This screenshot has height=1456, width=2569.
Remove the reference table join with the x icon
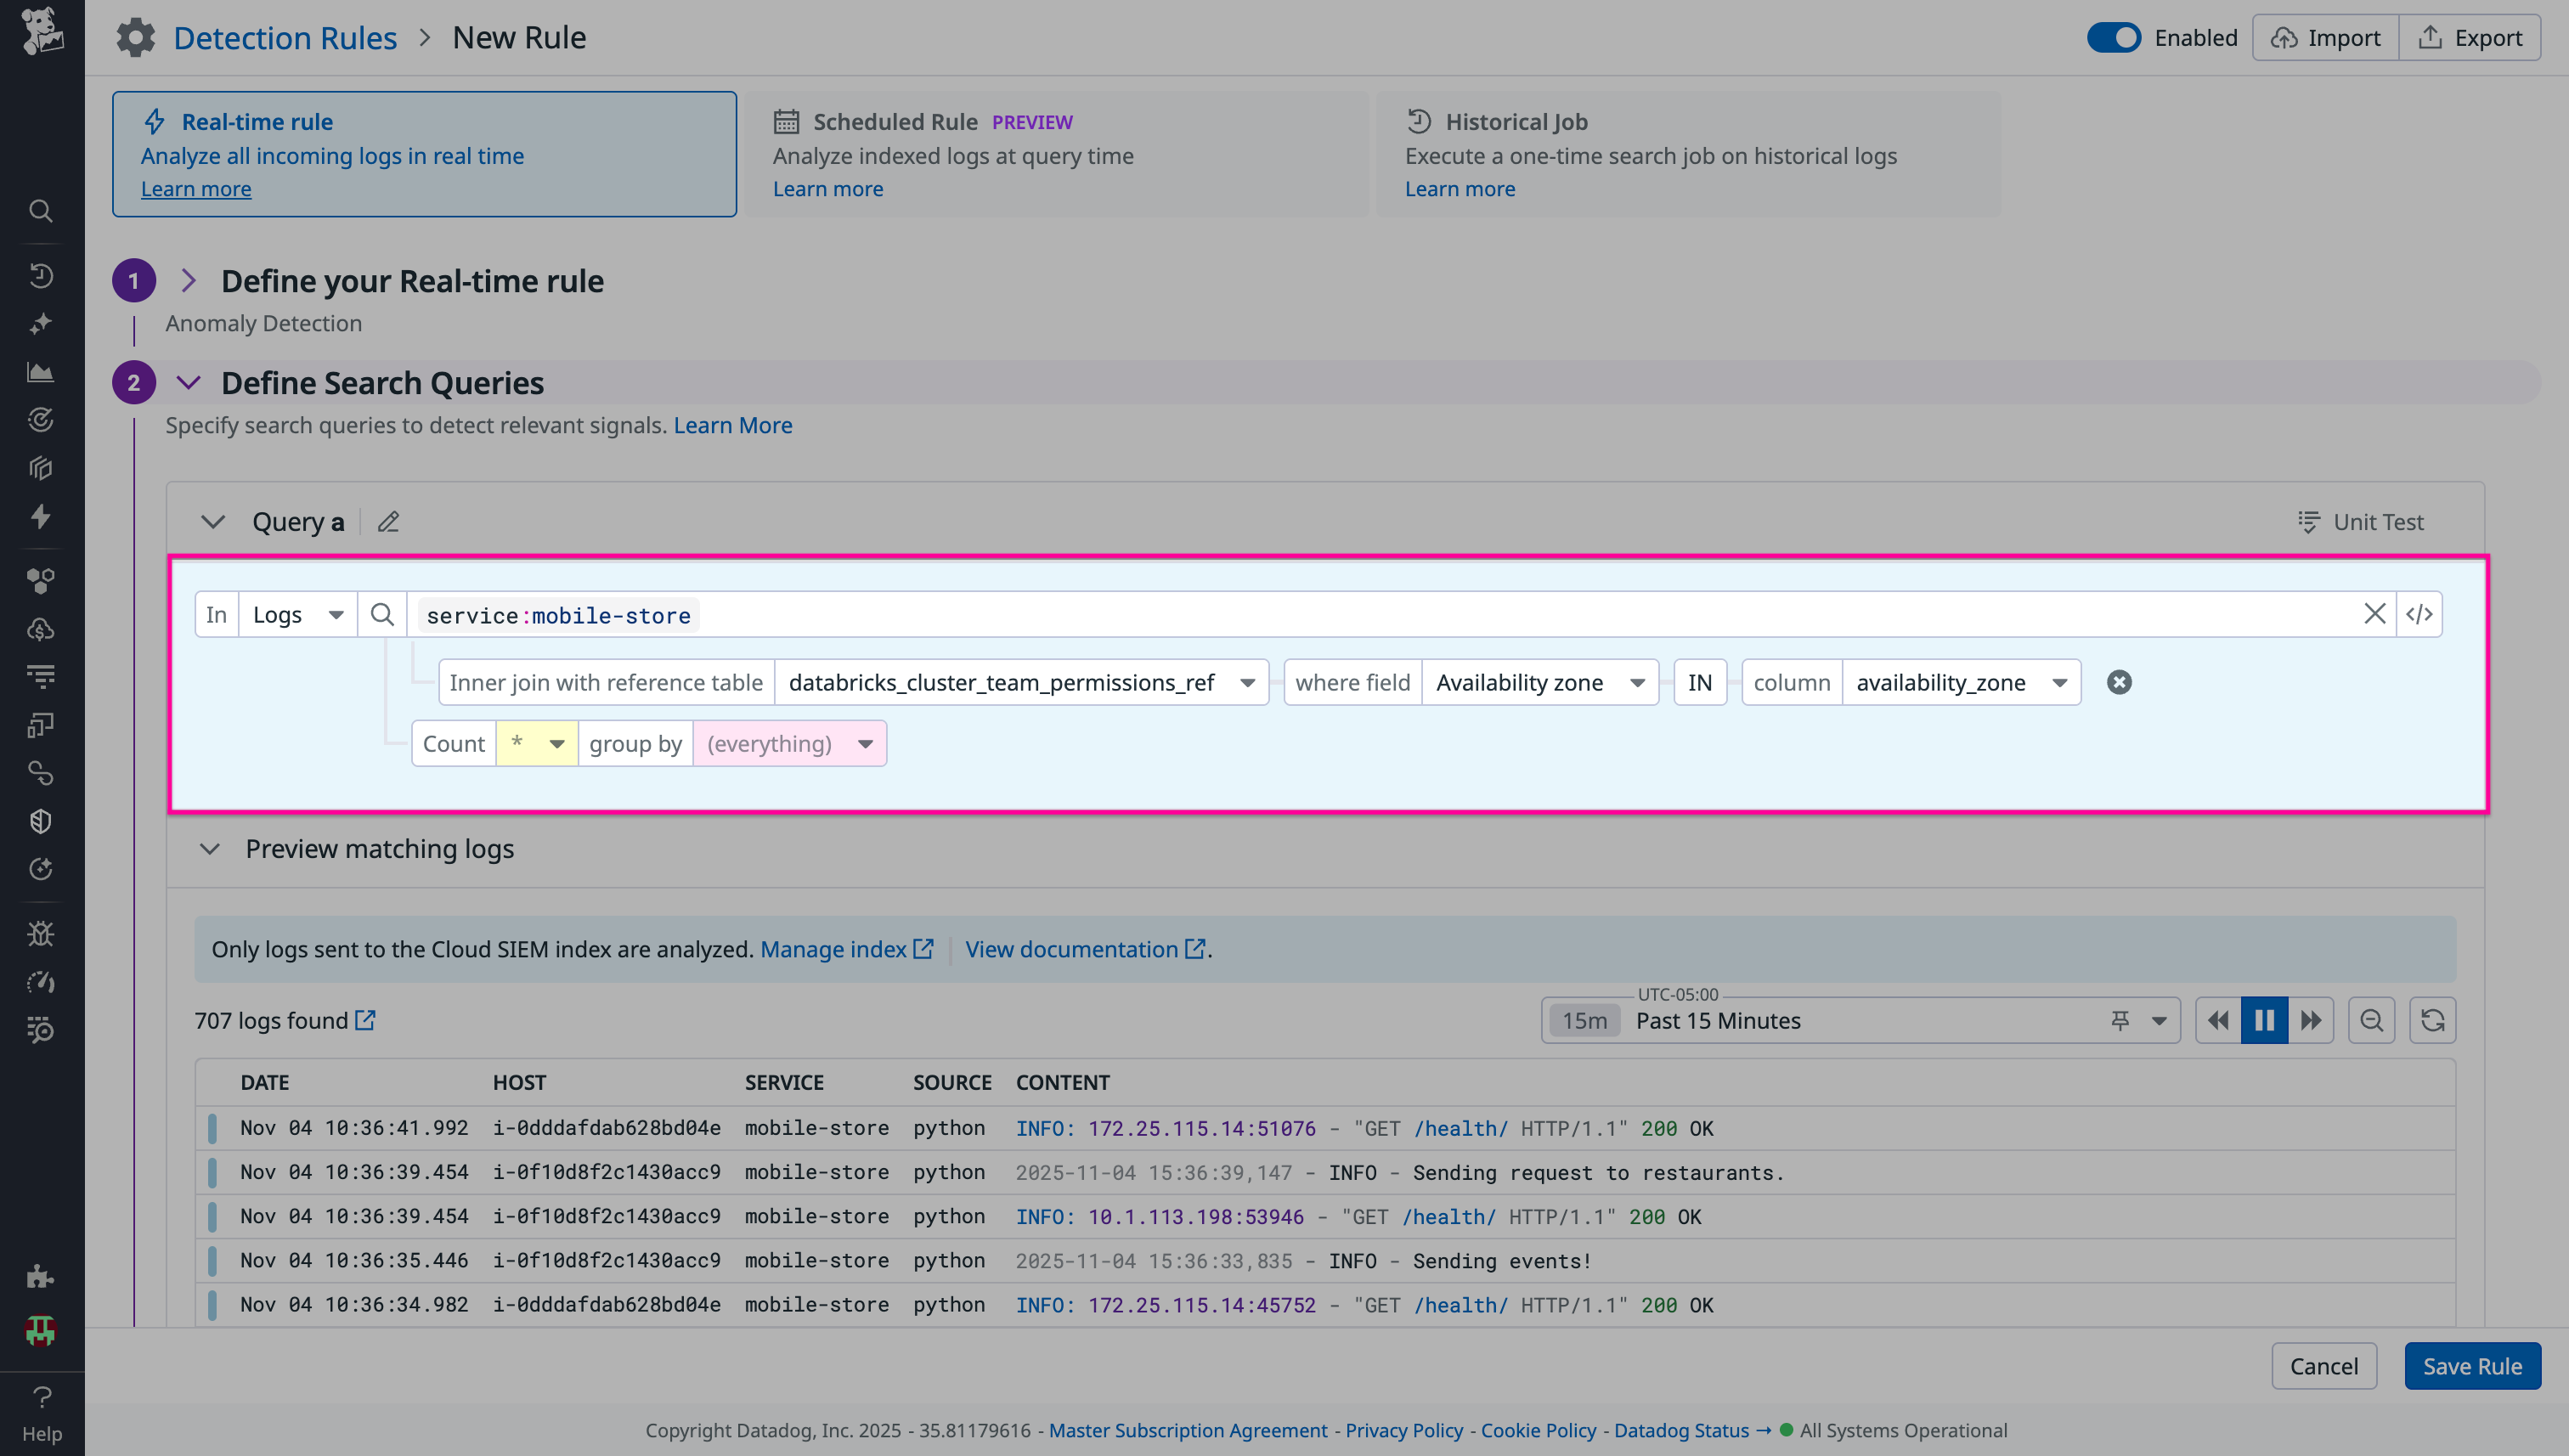pyautogui.click(x=2120, y=682)
